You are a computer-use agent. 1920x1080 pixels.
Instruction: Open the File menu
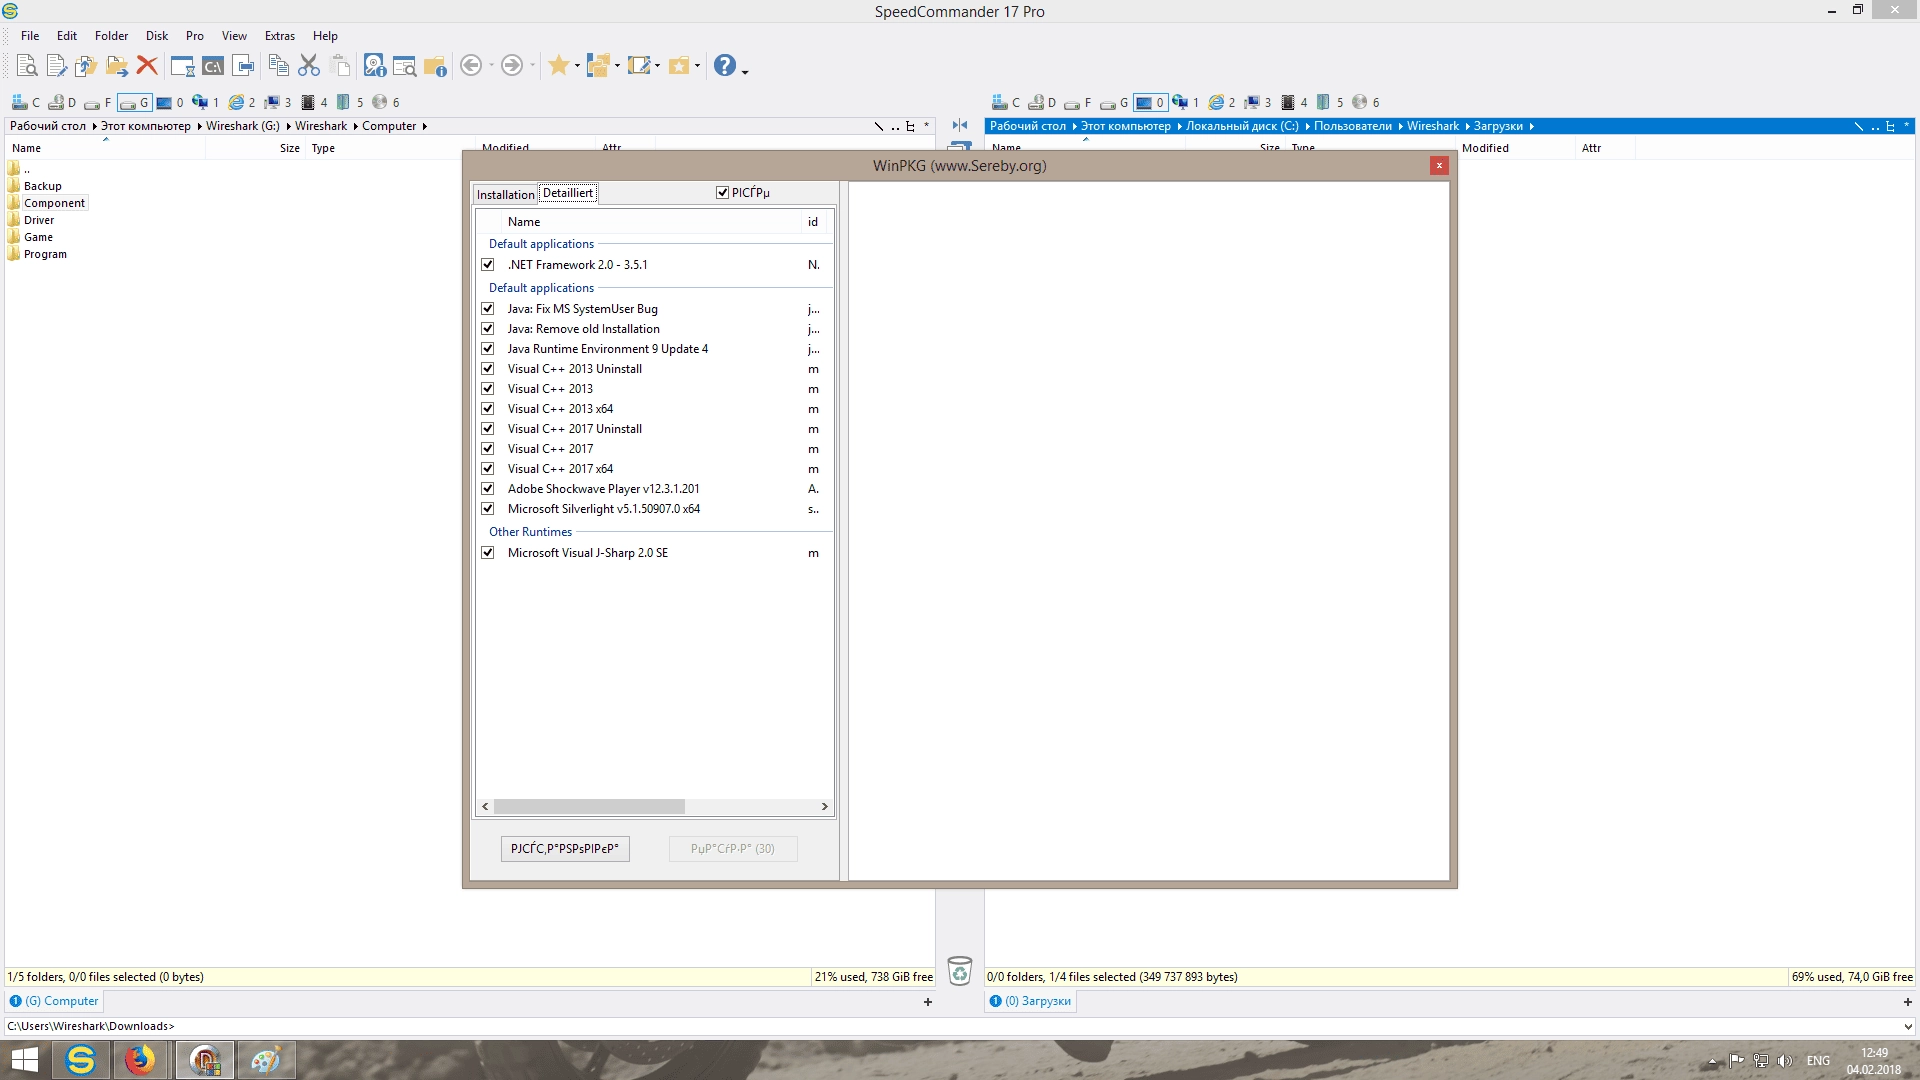click(30, 36)
